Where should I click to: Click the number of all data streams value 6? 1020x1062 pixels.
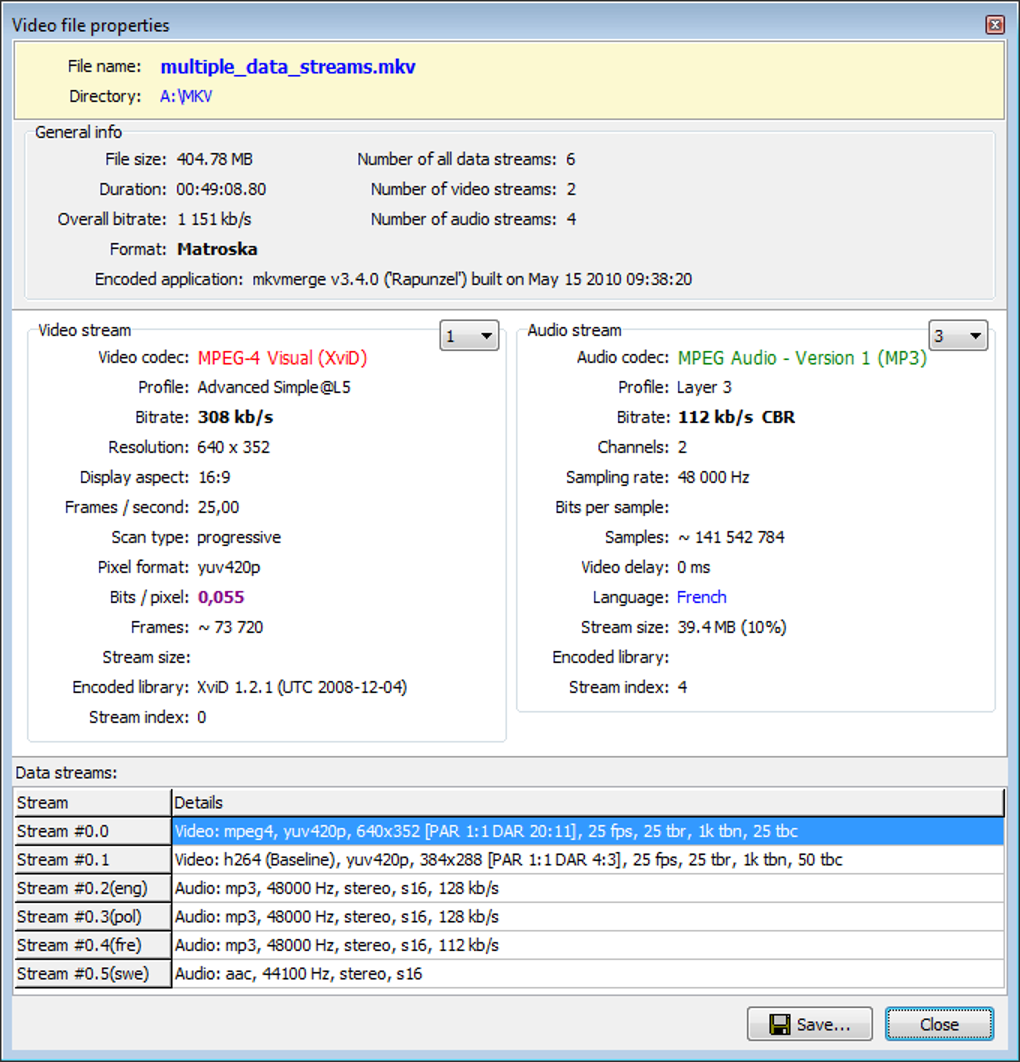point(571,159)
